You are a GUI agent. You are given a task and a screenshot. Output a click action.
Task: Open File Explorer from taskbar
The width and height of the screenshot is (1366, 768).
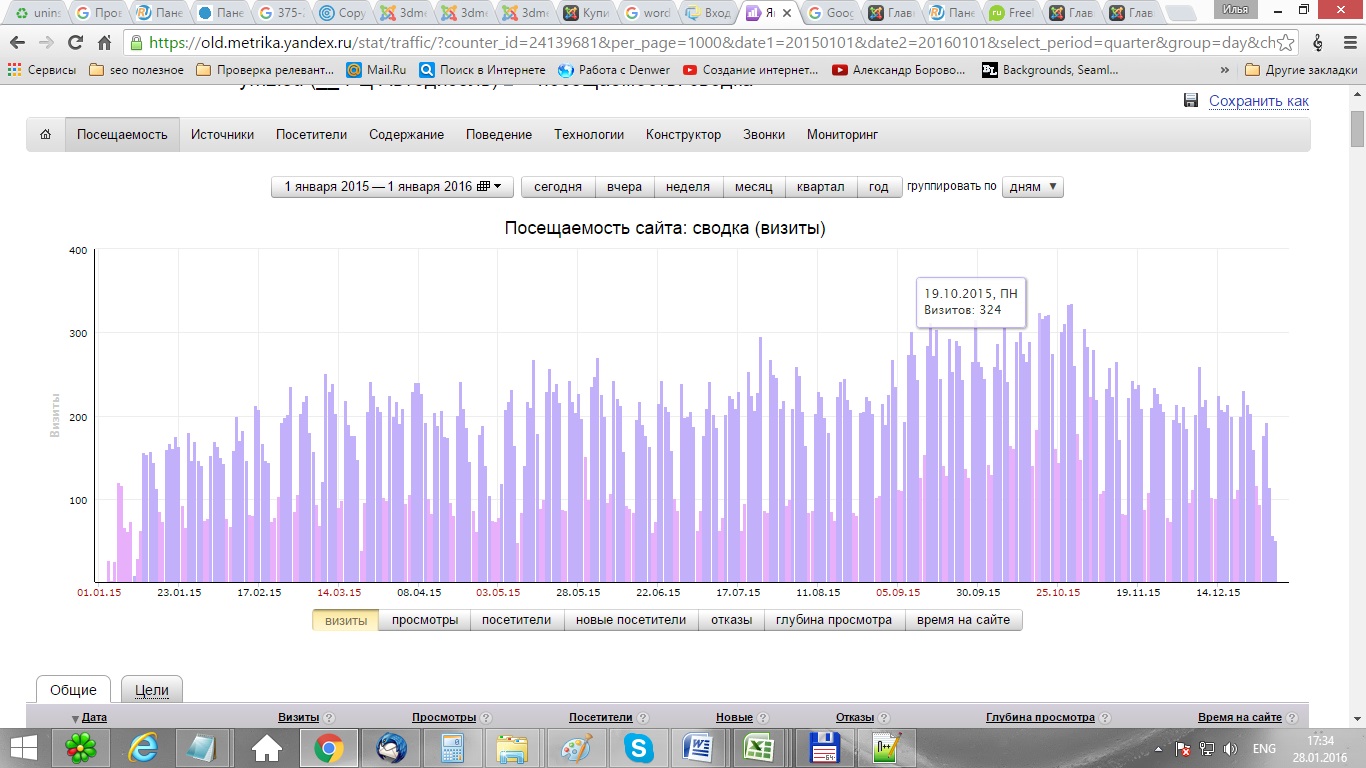[513, 748]
